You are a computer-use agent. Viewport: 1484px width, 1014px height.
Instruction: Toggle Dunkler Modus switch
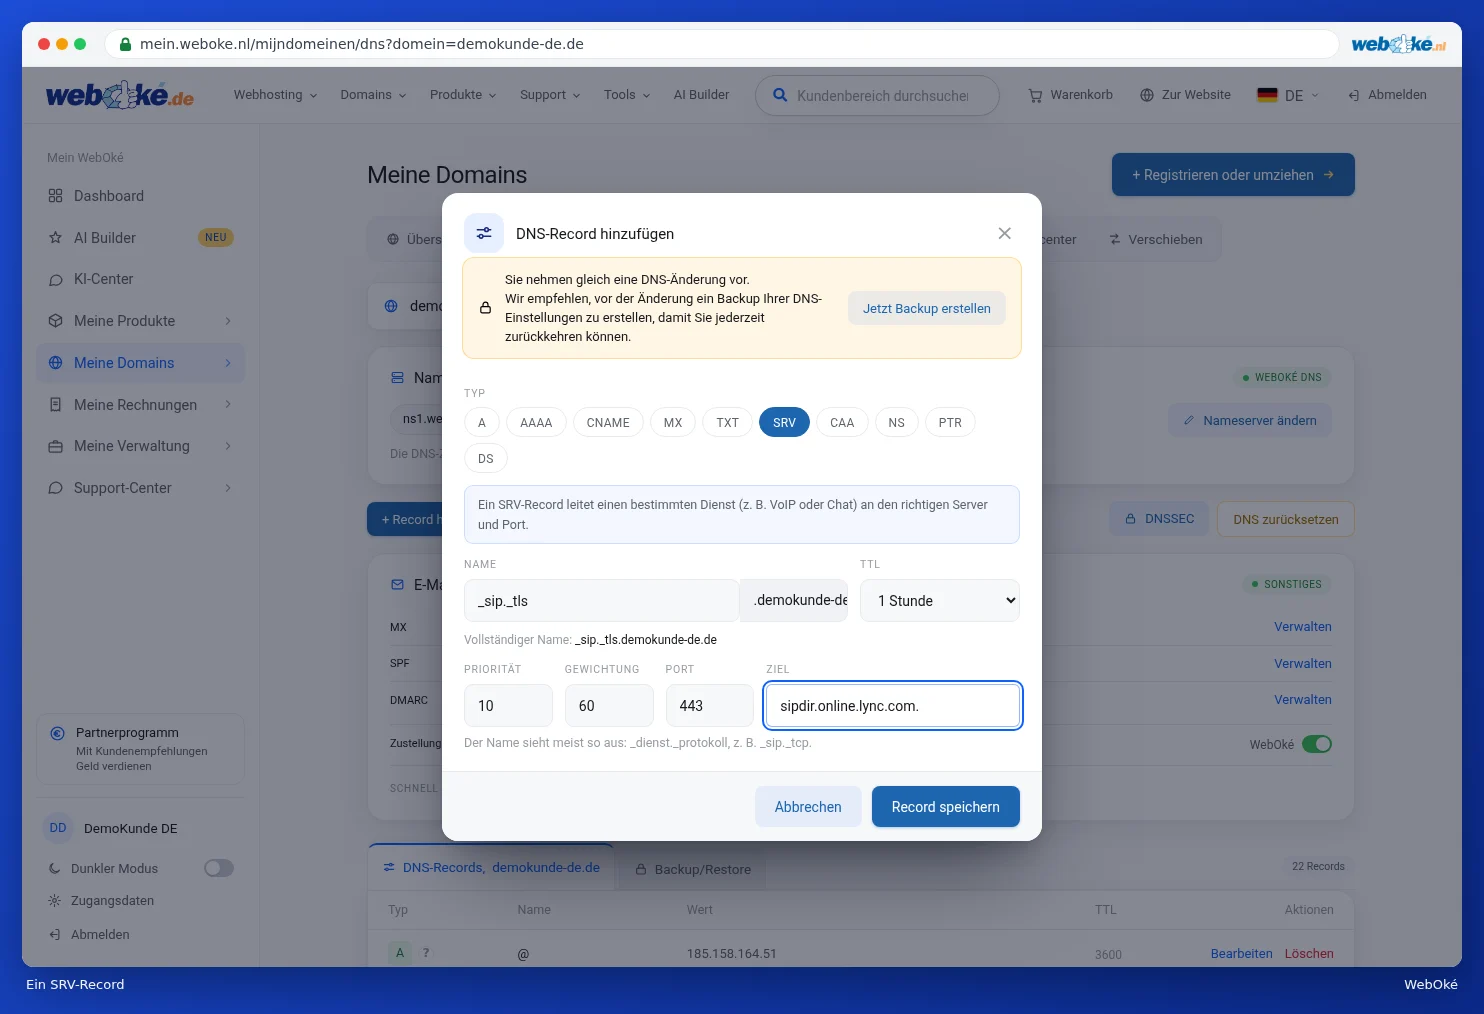(219, 868)
